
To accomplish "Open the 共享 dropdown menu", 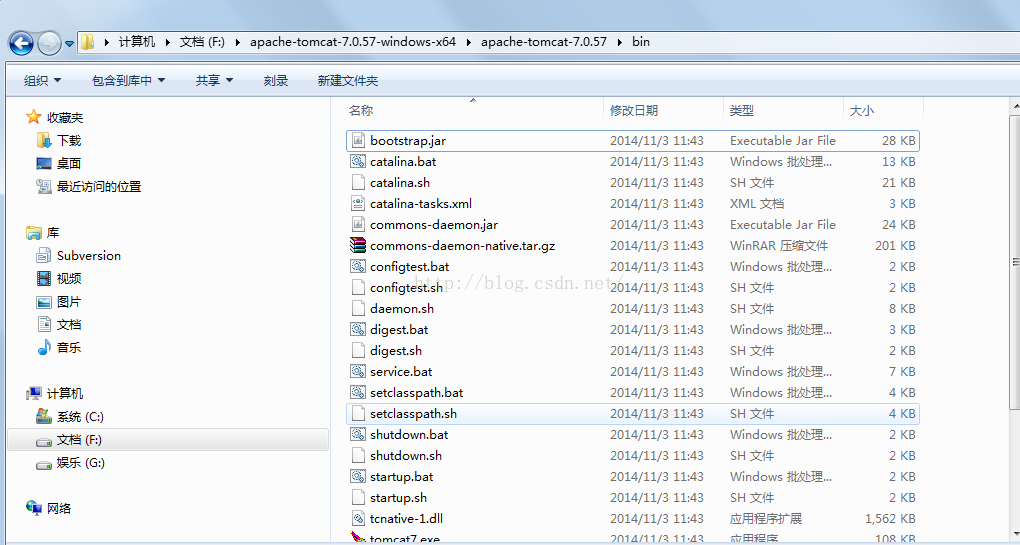I will pyautogui.click(x=214, y=81).
